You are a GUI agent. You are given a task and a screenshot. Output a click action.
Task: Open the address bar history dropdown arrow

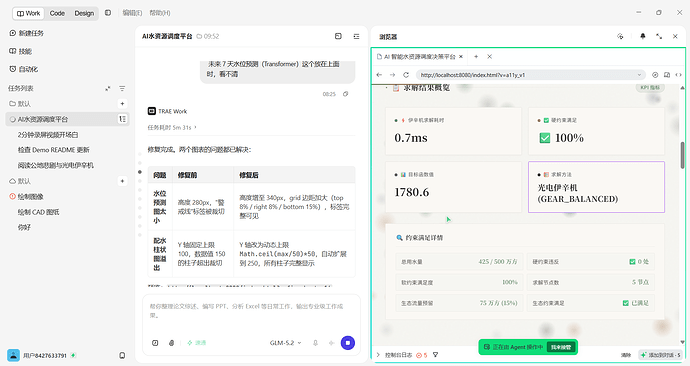click(x=639, y=75)
